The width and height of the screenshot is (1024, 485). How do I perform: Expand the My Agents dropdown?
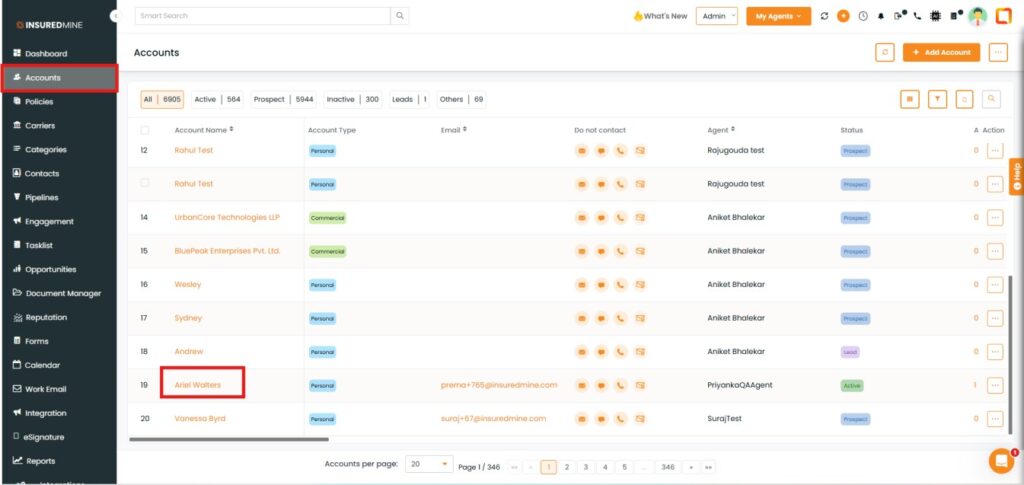[x=778, y=16]
